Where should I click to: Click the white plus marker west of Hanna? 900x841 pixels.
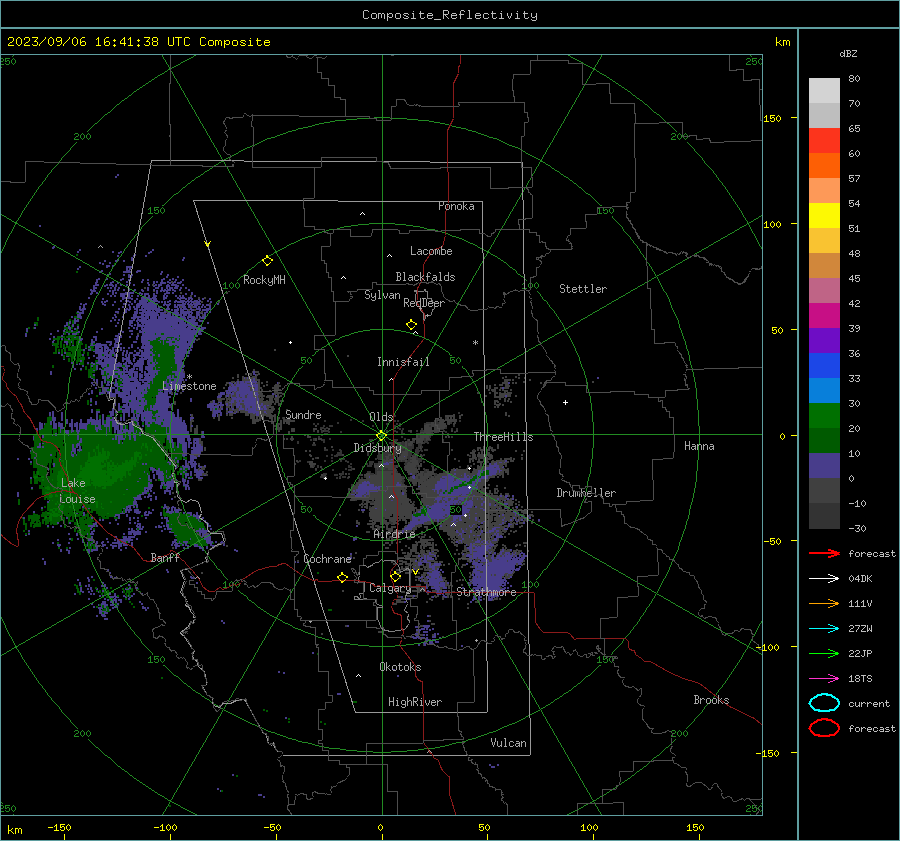point(565,402)
